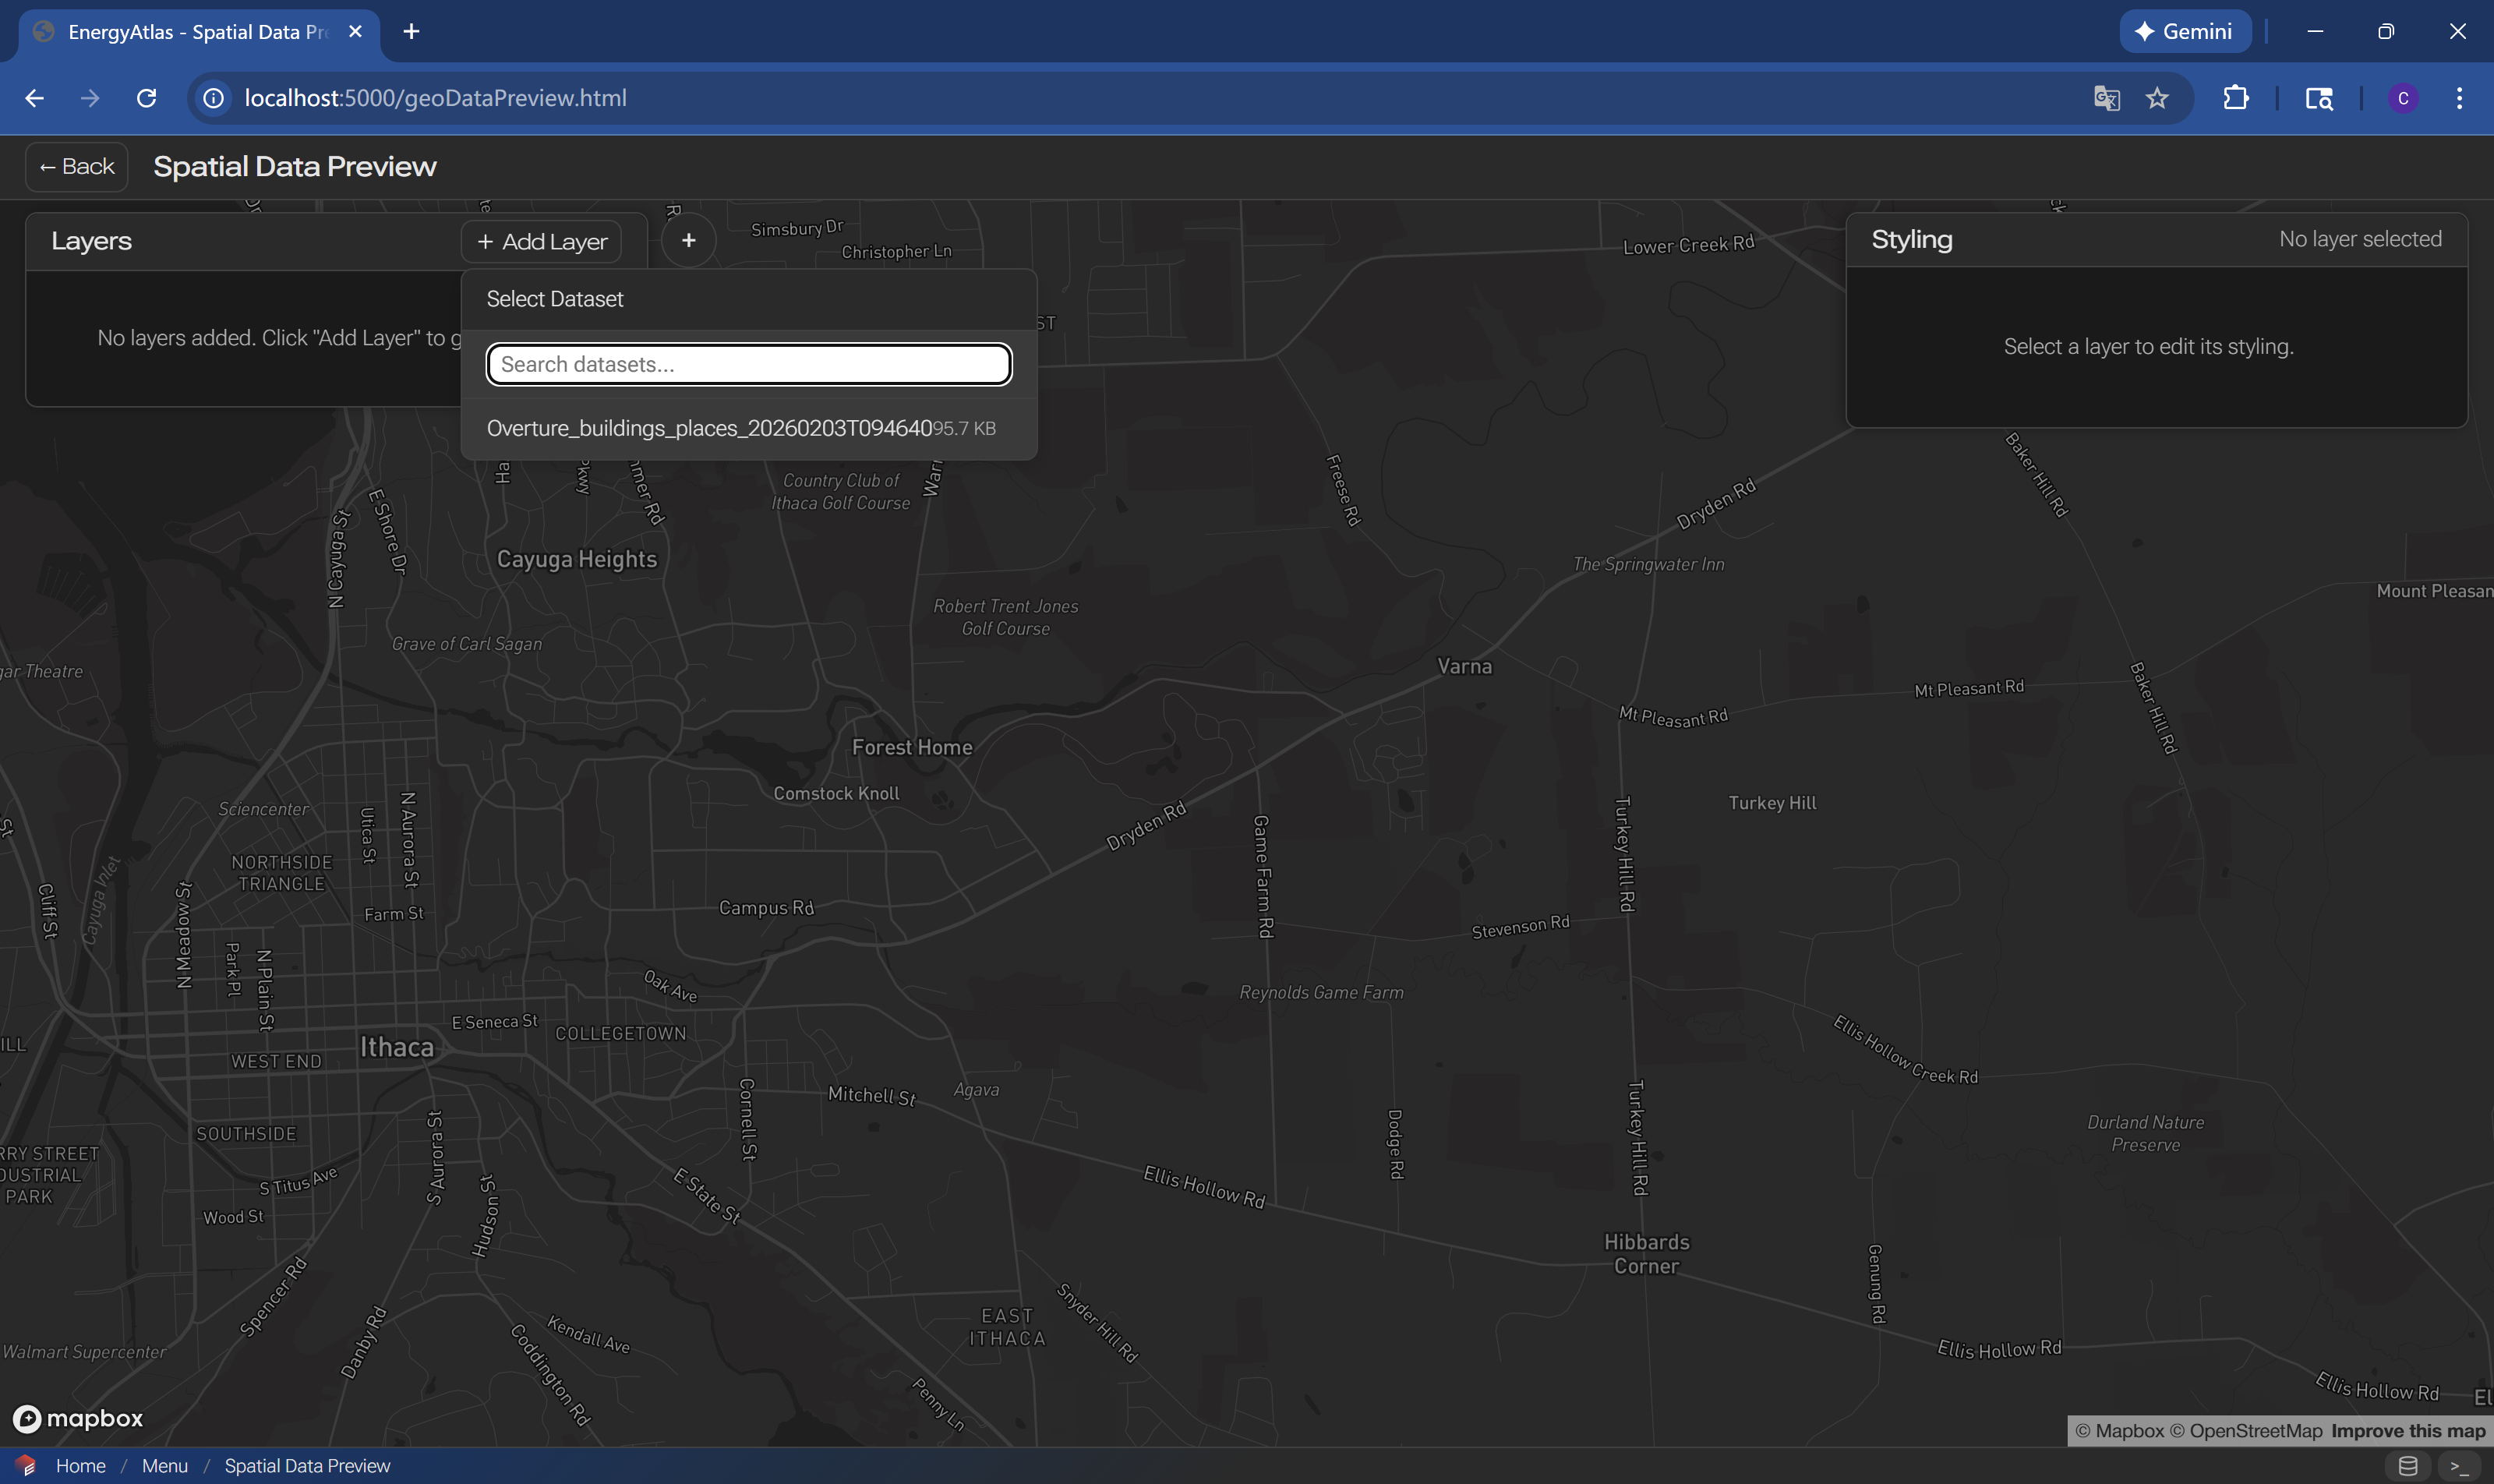Click the Mapbox logo on the map
Viewport: 2494px width, 1484px height.
76,1418
